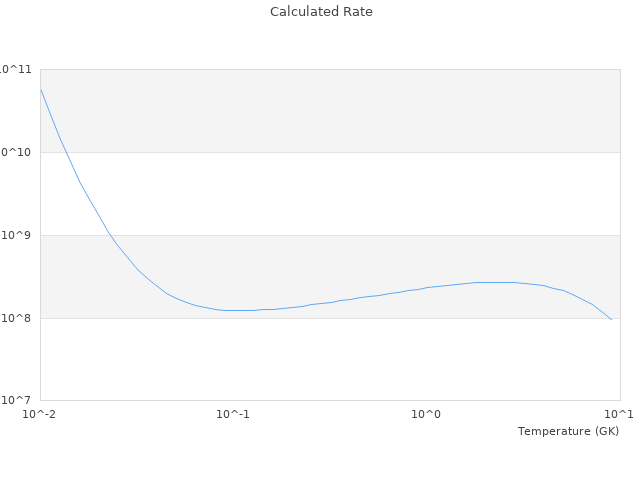Click the 10^-1 x-axis label
Screen dimensions: 640x480
(233, 414)
